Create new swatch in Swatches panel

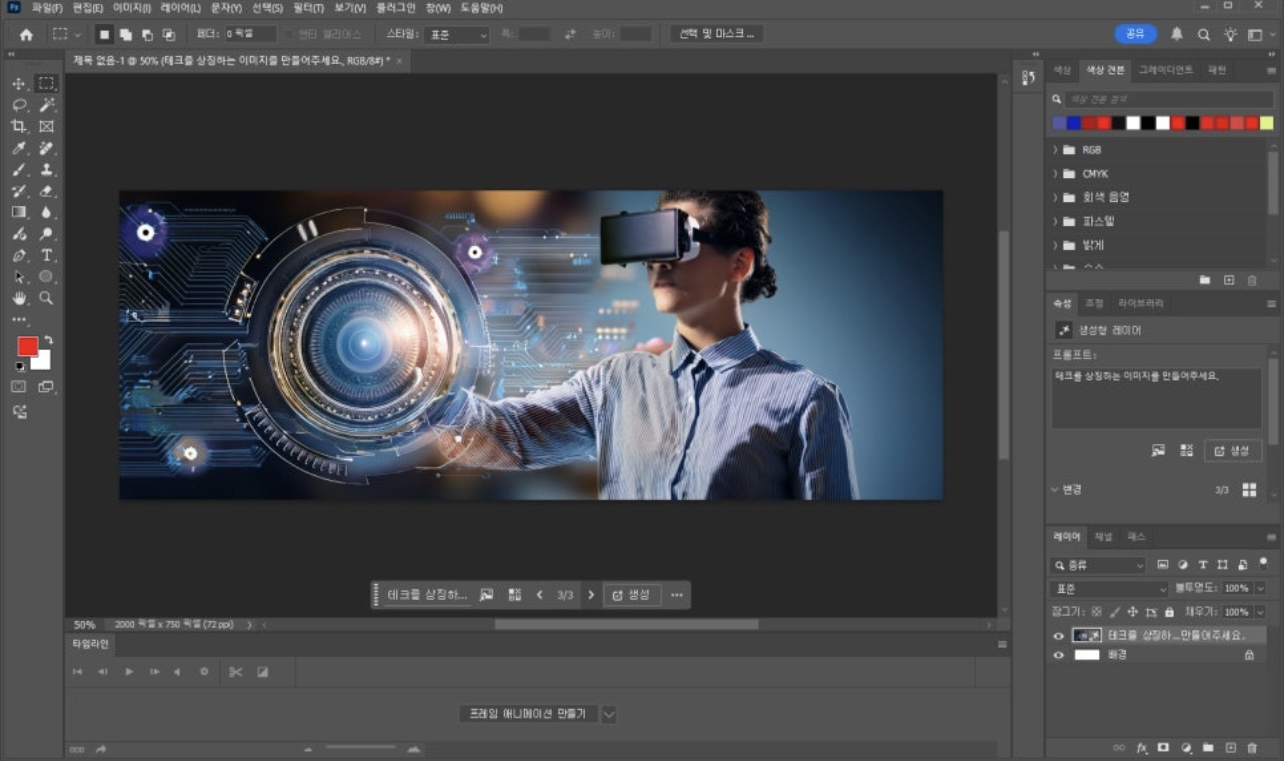coord(1229,280)
